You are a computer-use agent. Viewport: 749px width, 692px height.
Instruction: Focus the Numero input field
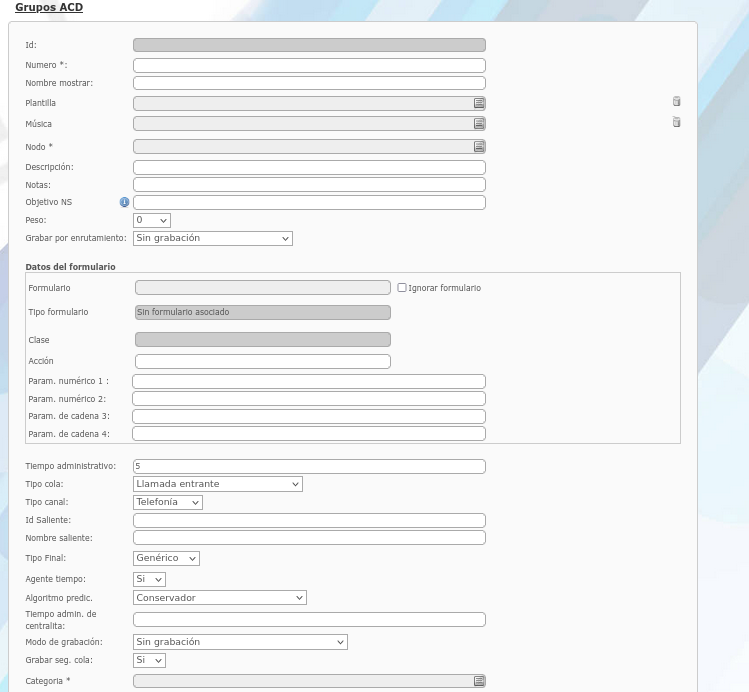[x=309, y=65]
